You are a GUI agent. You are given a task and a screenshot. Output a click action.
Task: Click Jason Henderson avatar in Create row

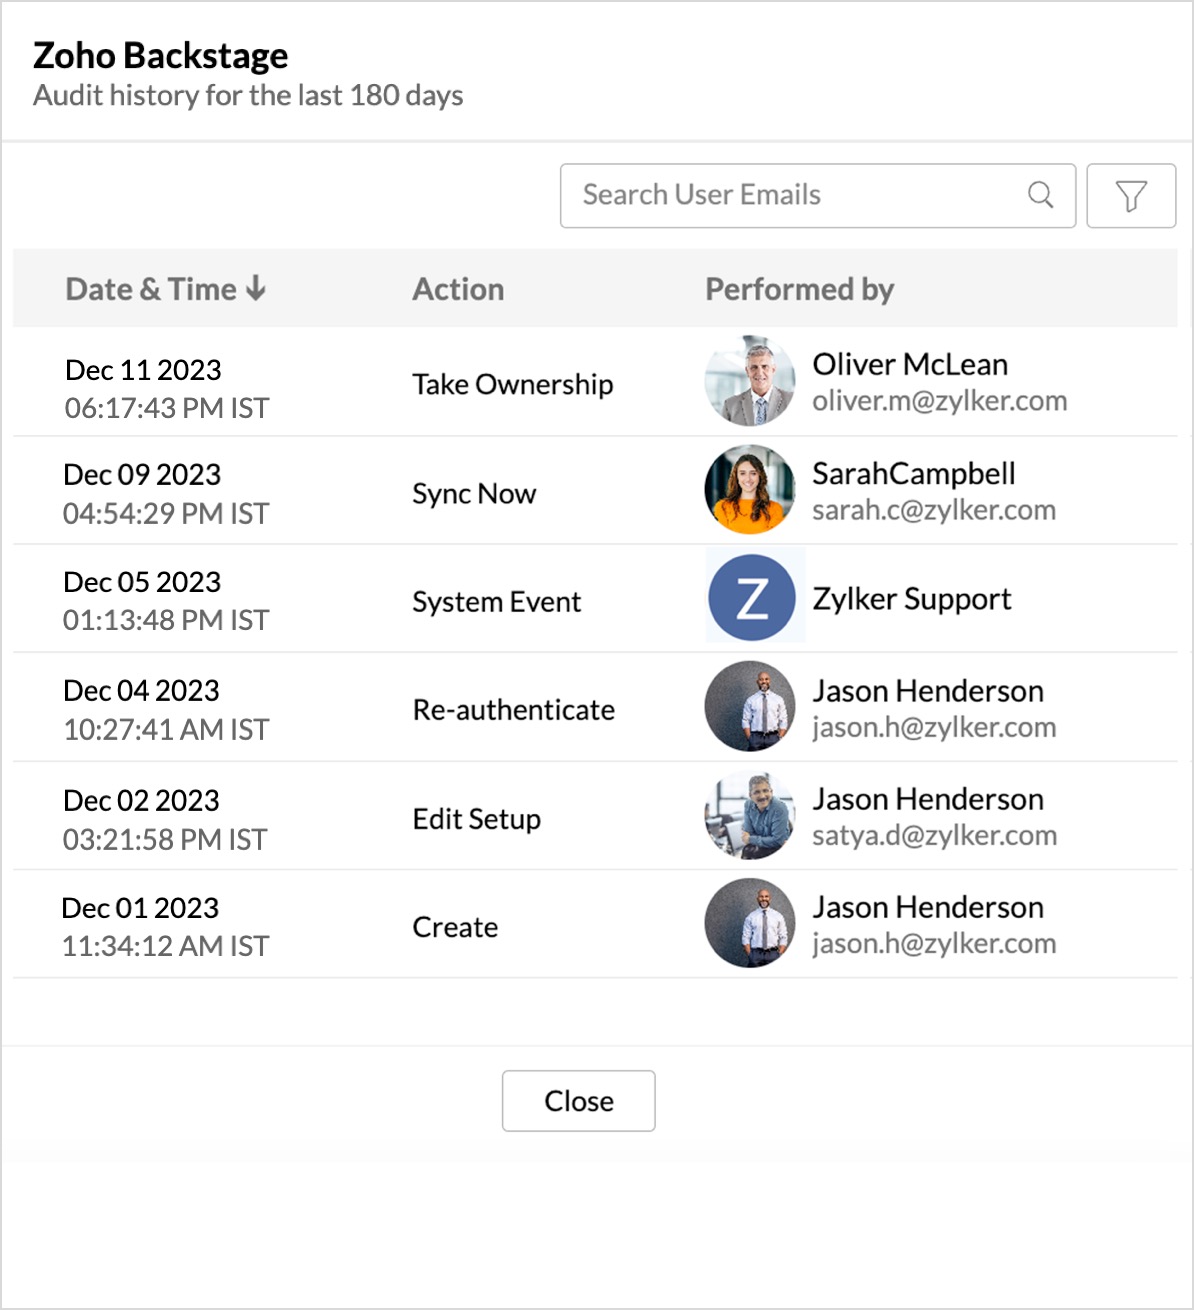[750, 923]
